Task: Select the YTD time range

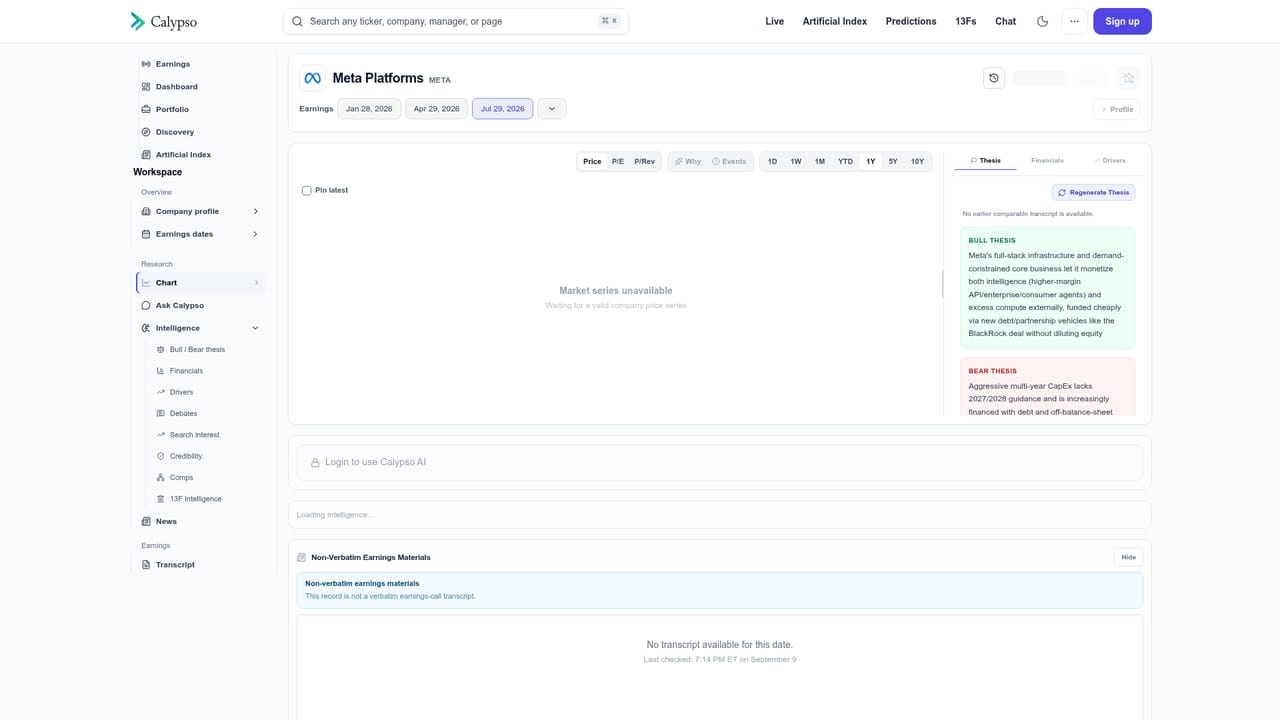Action: coord(845,161)
